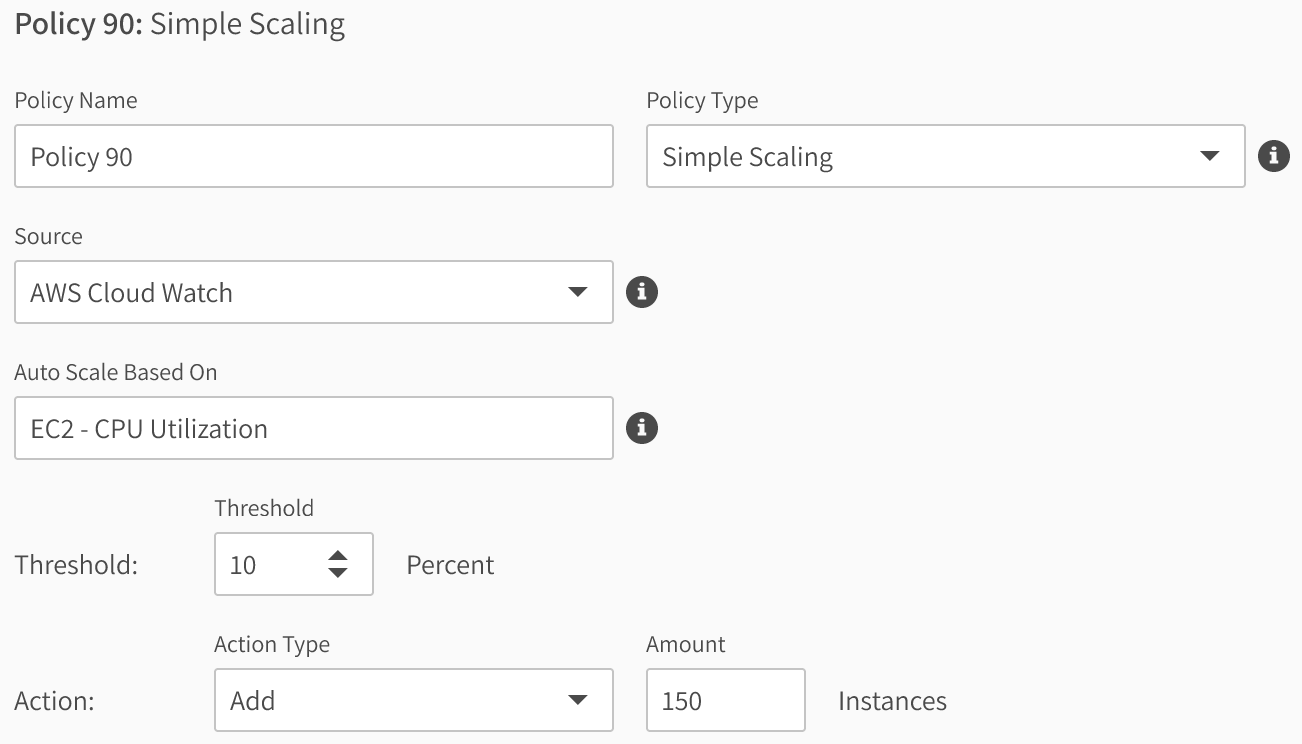Click the Auto Scale Based On label
This screenshot has height=744, width=1302.
coord(115,373)
